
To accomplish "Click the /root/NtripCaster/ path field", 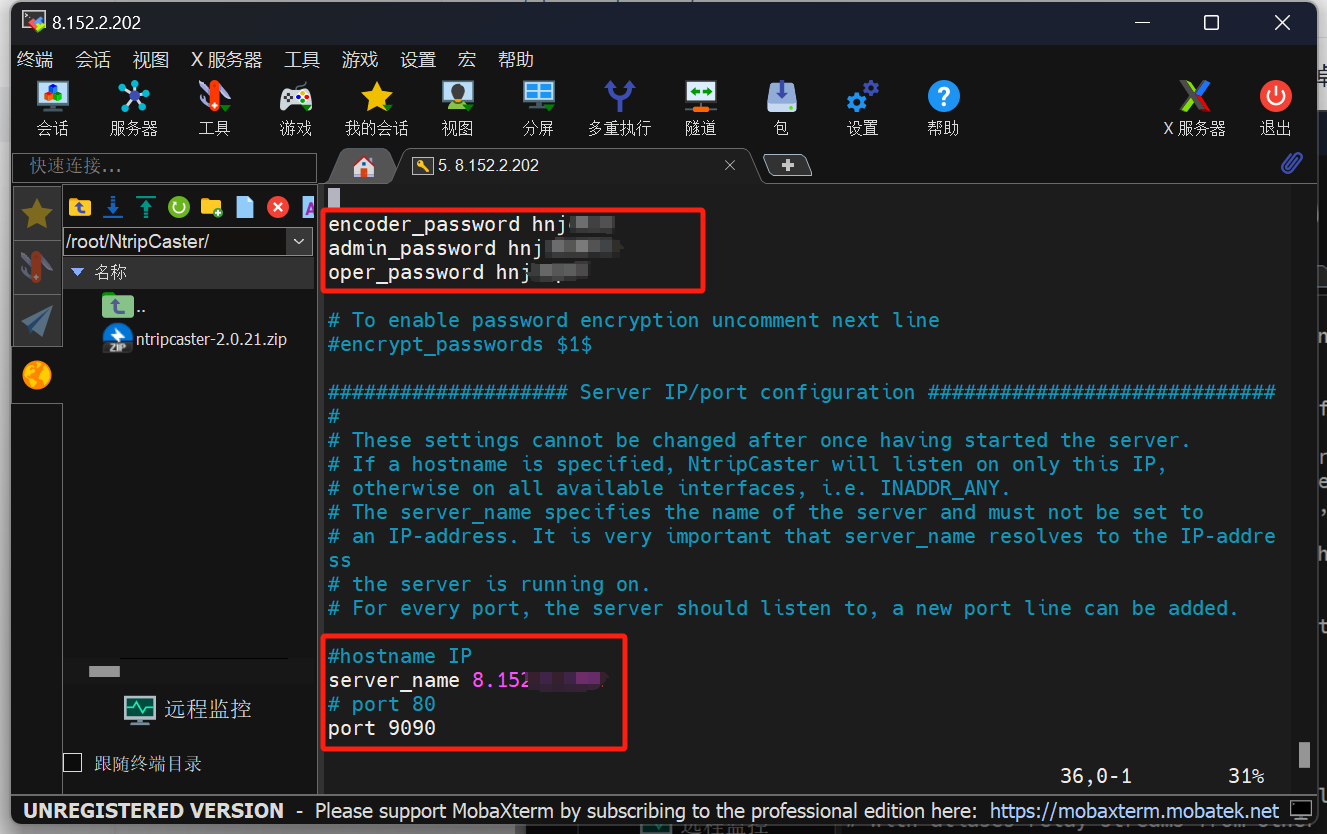I will click(175, 241).
